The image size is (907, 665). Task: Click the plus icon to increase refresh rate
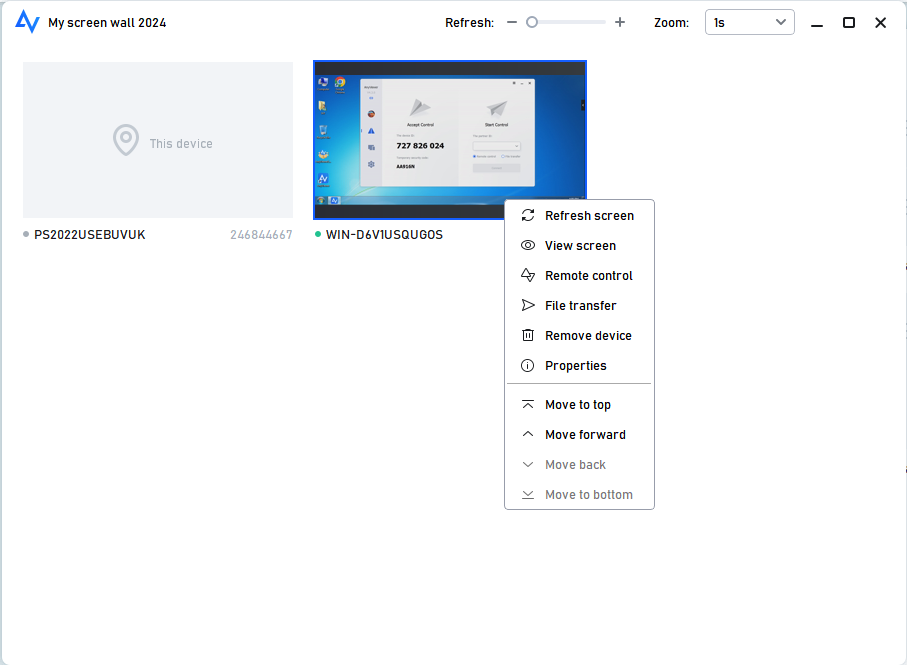tap(620, 20)
